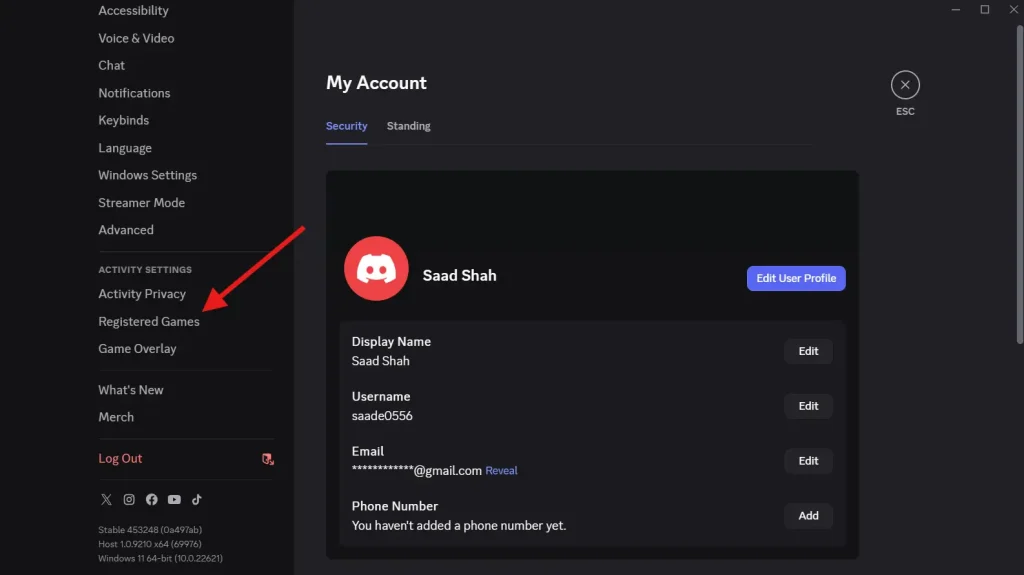Open Activity Privacy settings

pos(142,294)
